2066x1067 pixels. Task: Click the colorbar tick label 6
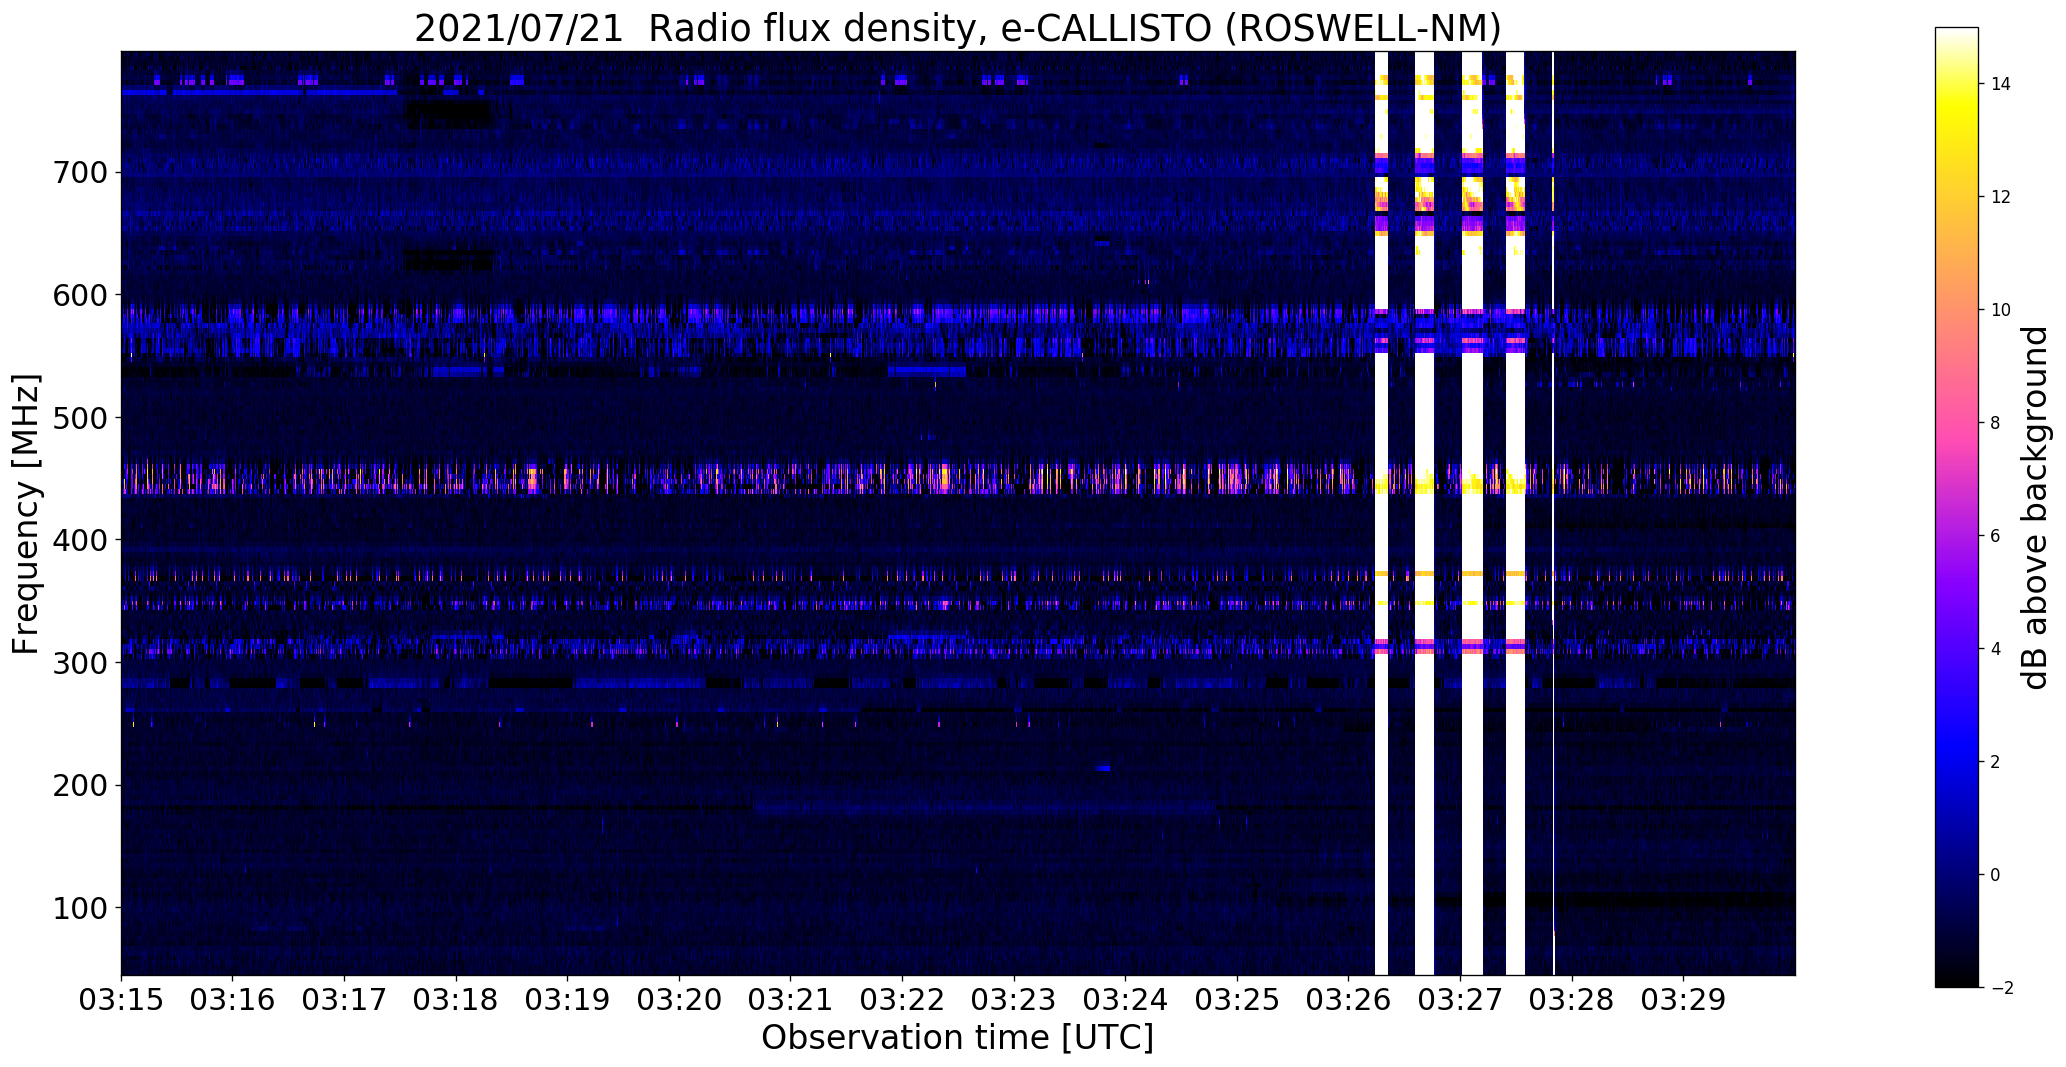pos(1995,536)
